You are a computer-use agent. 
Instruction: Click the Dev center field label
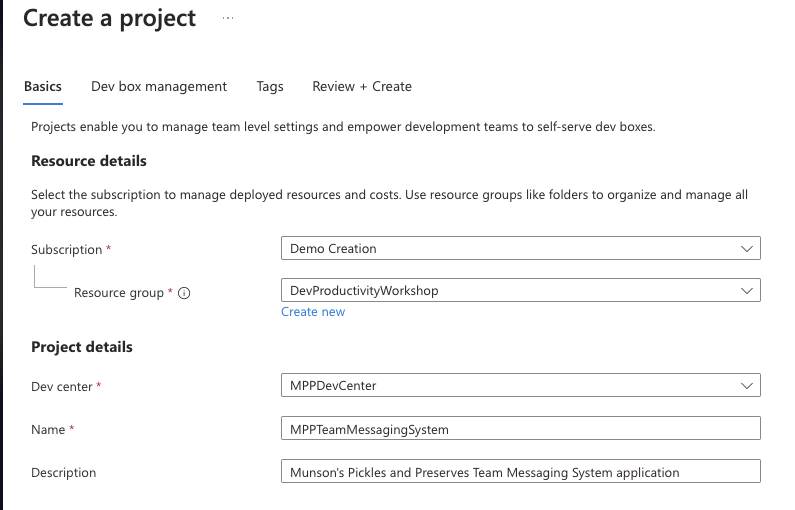point(61,386)
